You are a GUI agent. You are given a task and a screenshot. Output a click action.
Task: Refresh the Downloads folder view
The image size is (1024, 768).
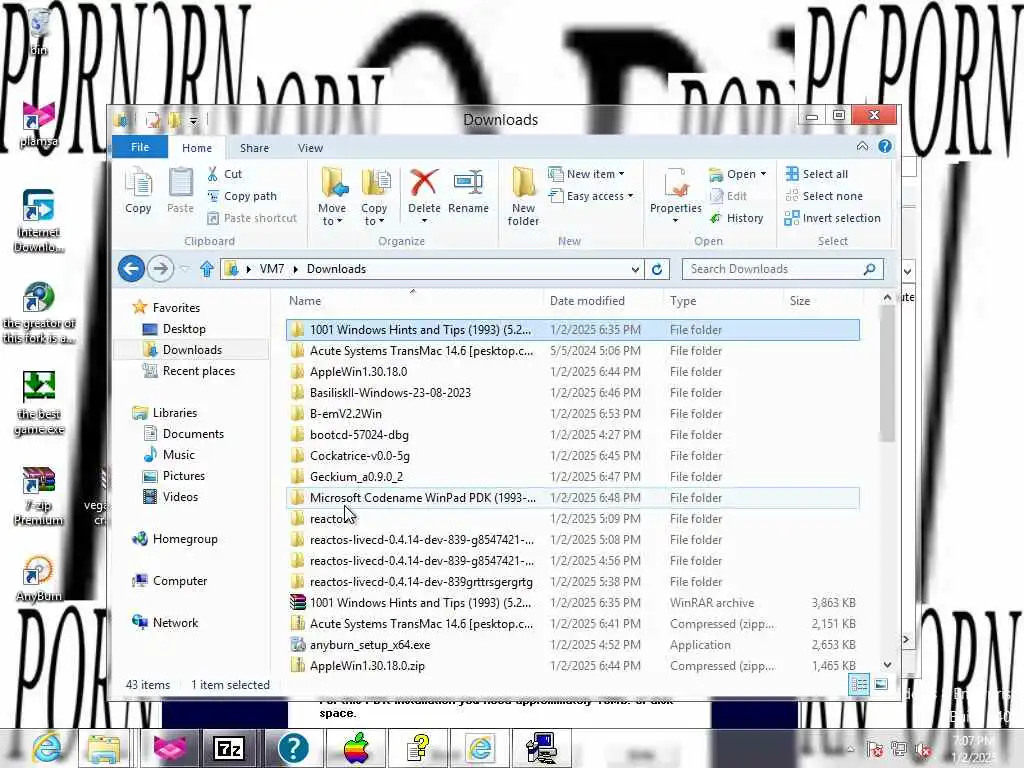coord(657,269)
